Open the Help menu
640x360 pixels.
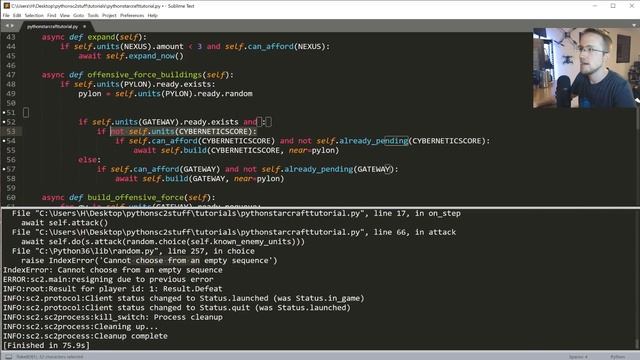(x=153, y=16)
